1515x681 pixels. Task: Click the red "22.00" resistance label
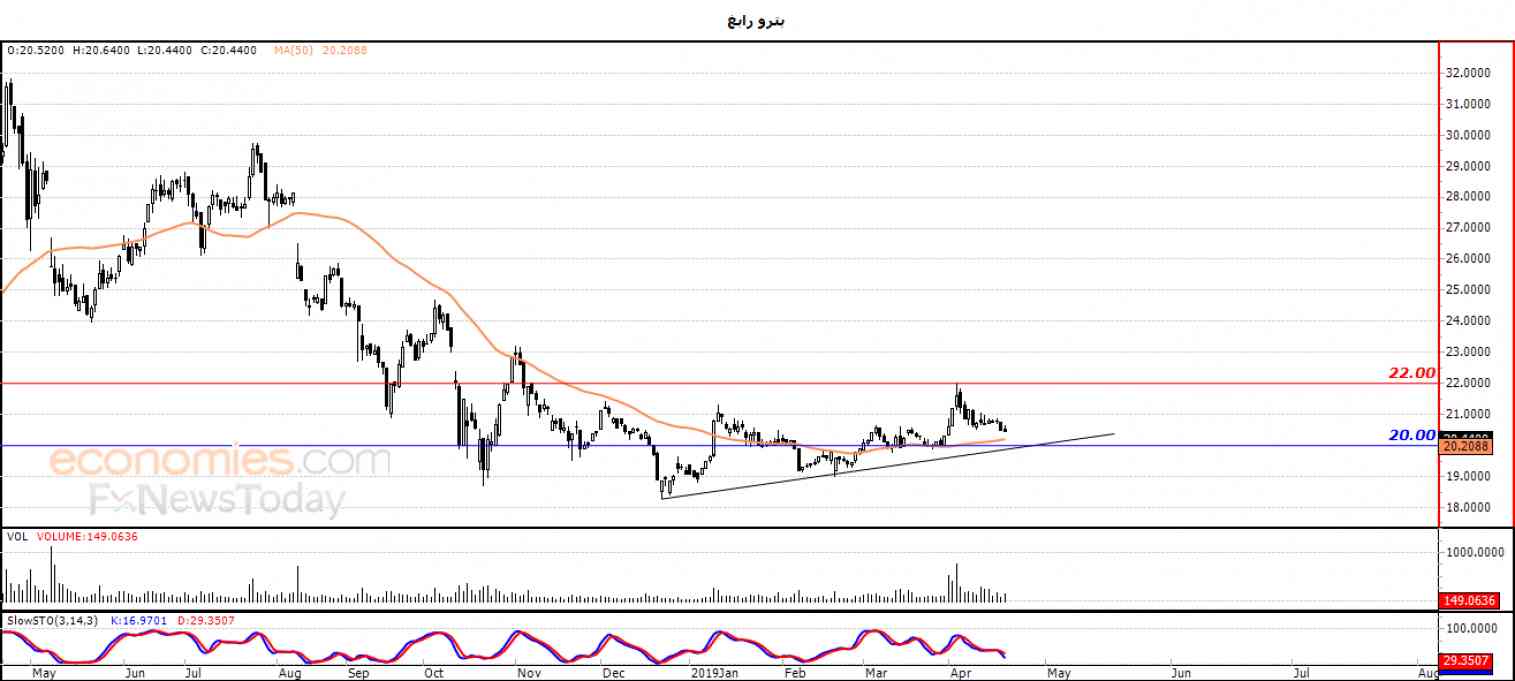tap(1412, 373)
